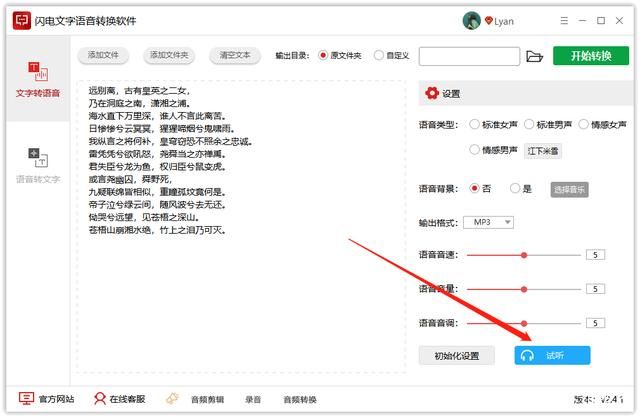This screenshot has height=418, width=640.
Task: Set voice background to 是
Action: 515,188
